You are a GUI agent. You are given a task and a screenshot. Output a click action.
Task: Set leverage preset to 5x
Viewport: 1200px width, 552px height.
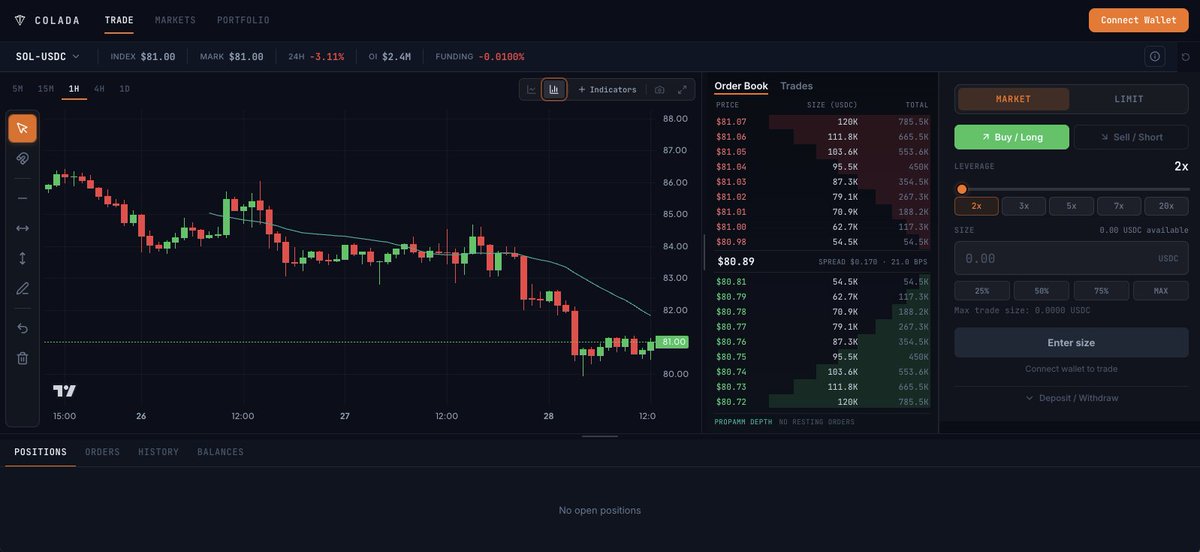[1071, 206]
